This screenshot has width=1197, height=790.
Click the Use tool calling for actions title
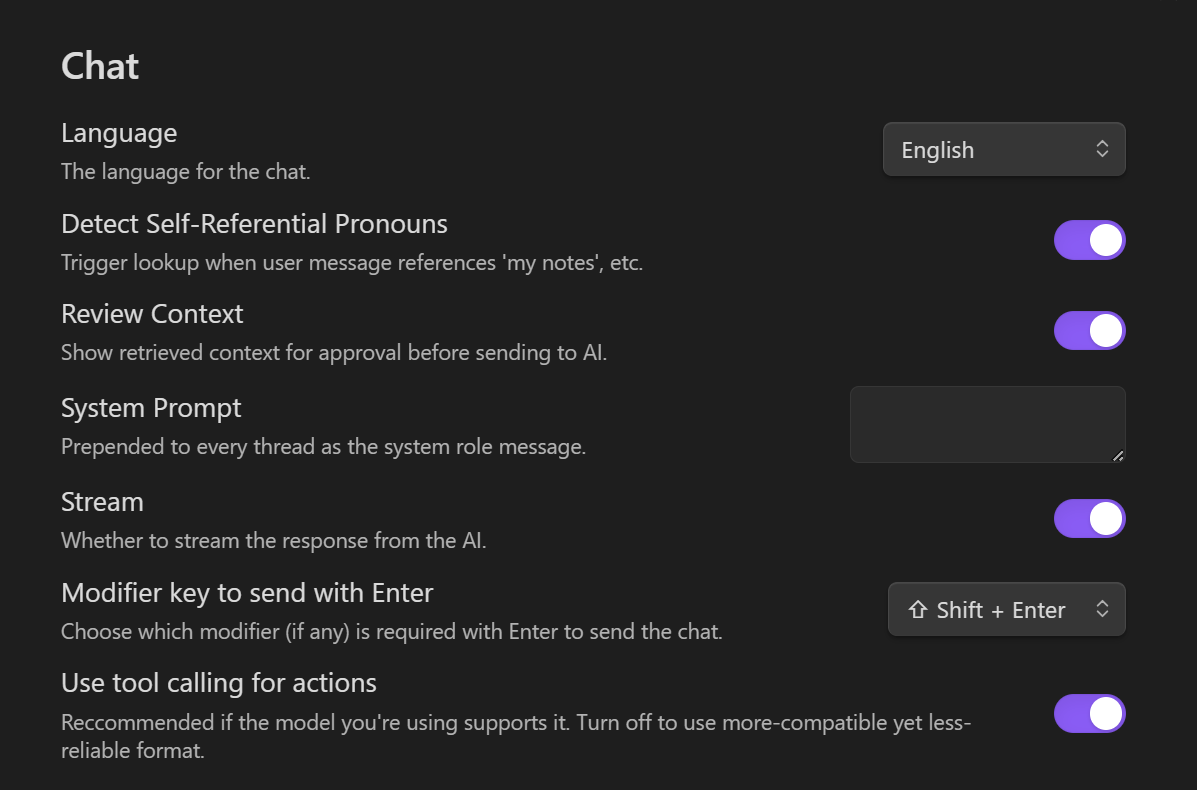coord(219,683)
